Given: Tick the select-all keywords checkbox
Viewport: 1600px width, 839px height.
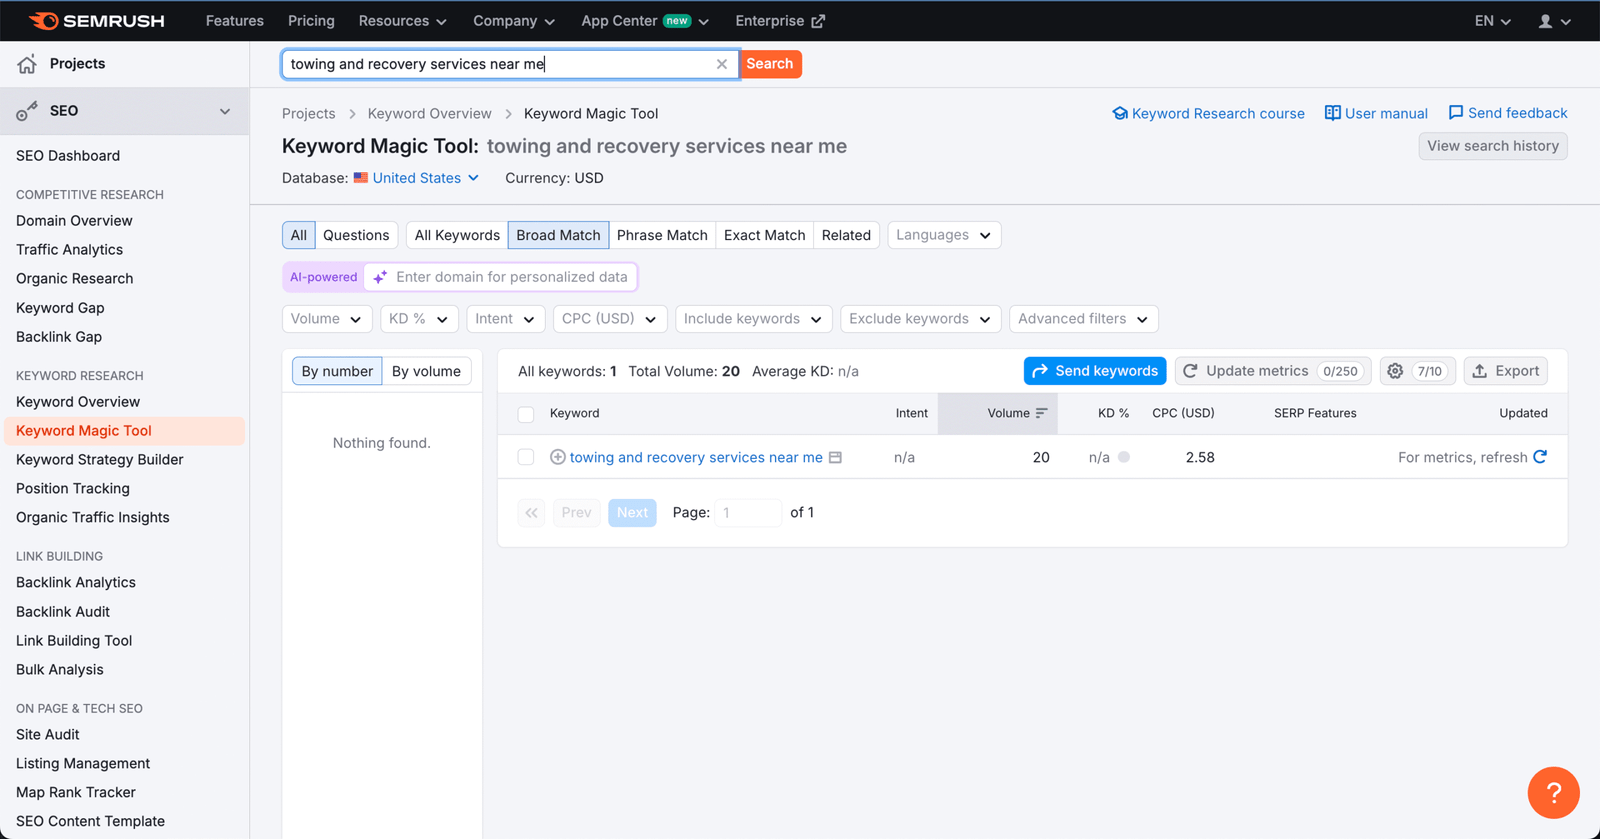Looking at the screenshot, I should click(x=526, y=413).
